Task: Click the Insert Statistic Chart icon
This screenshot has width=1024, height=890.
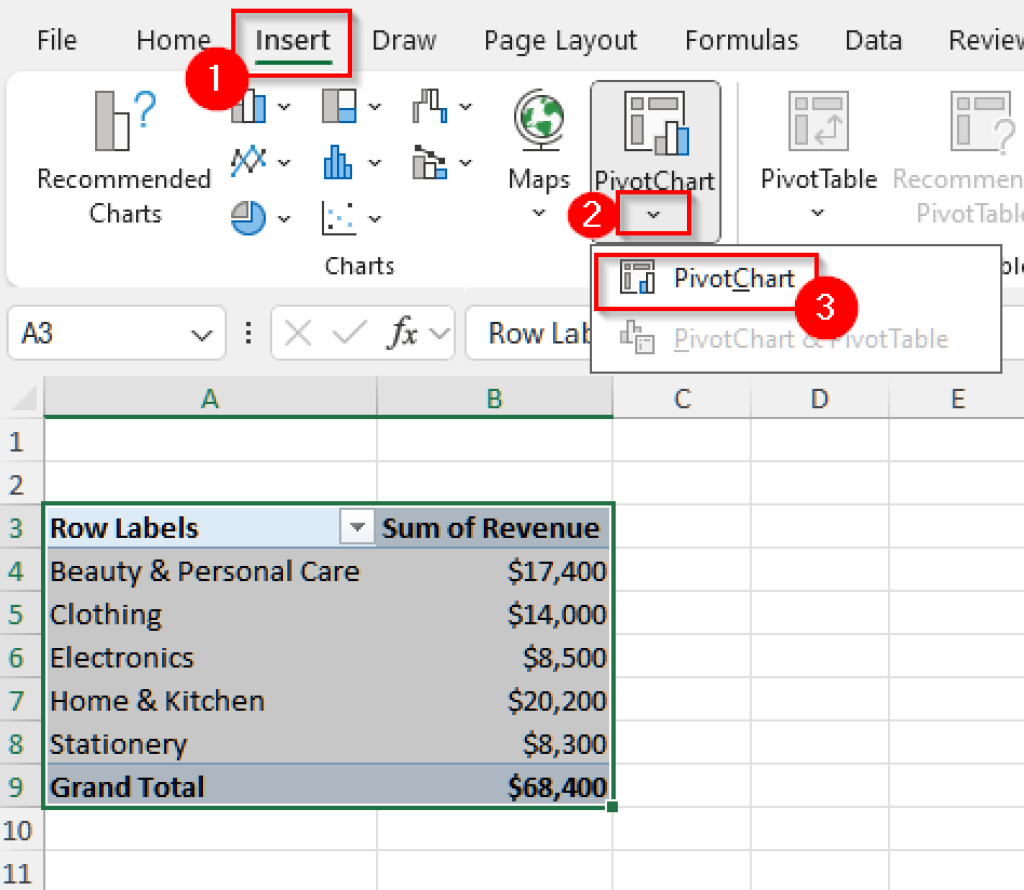Action: click(x=338, y=162)
